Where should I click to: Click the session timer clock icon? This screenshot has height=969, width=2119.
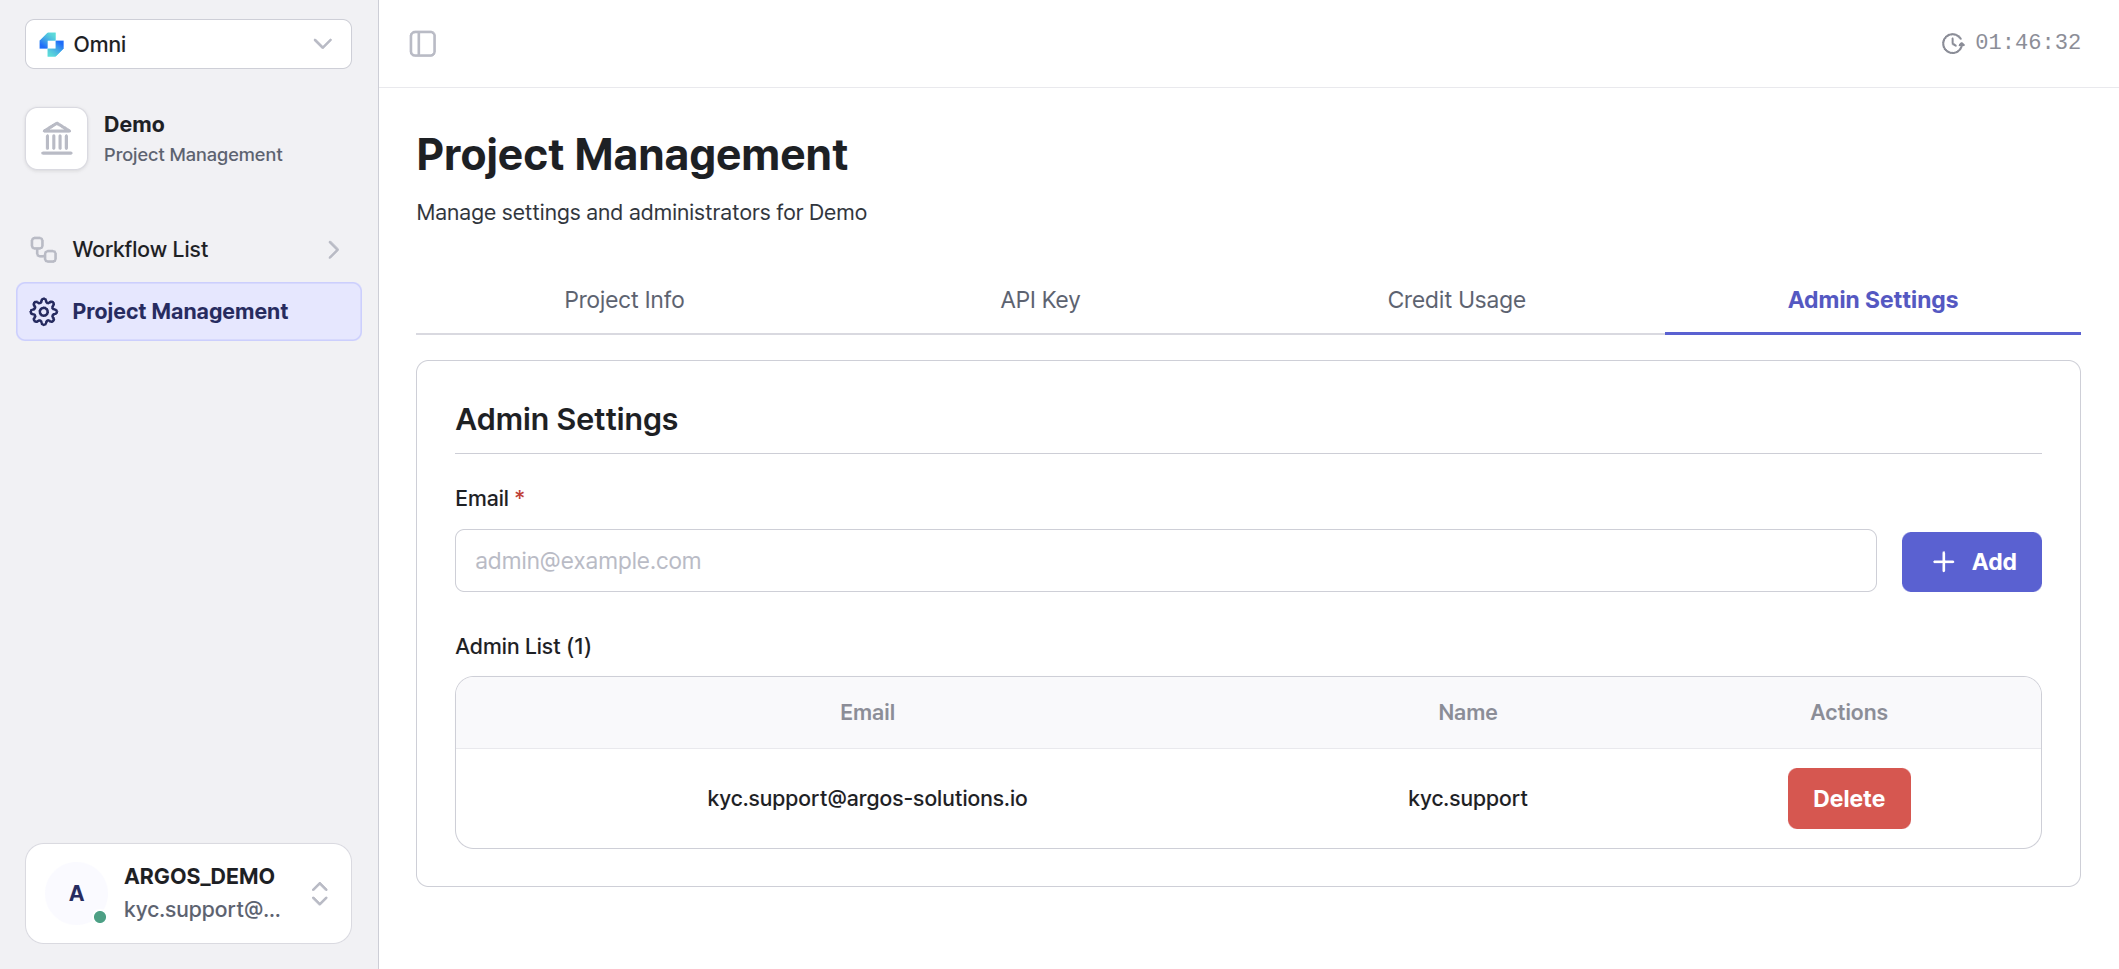[x=1952, y=43]
